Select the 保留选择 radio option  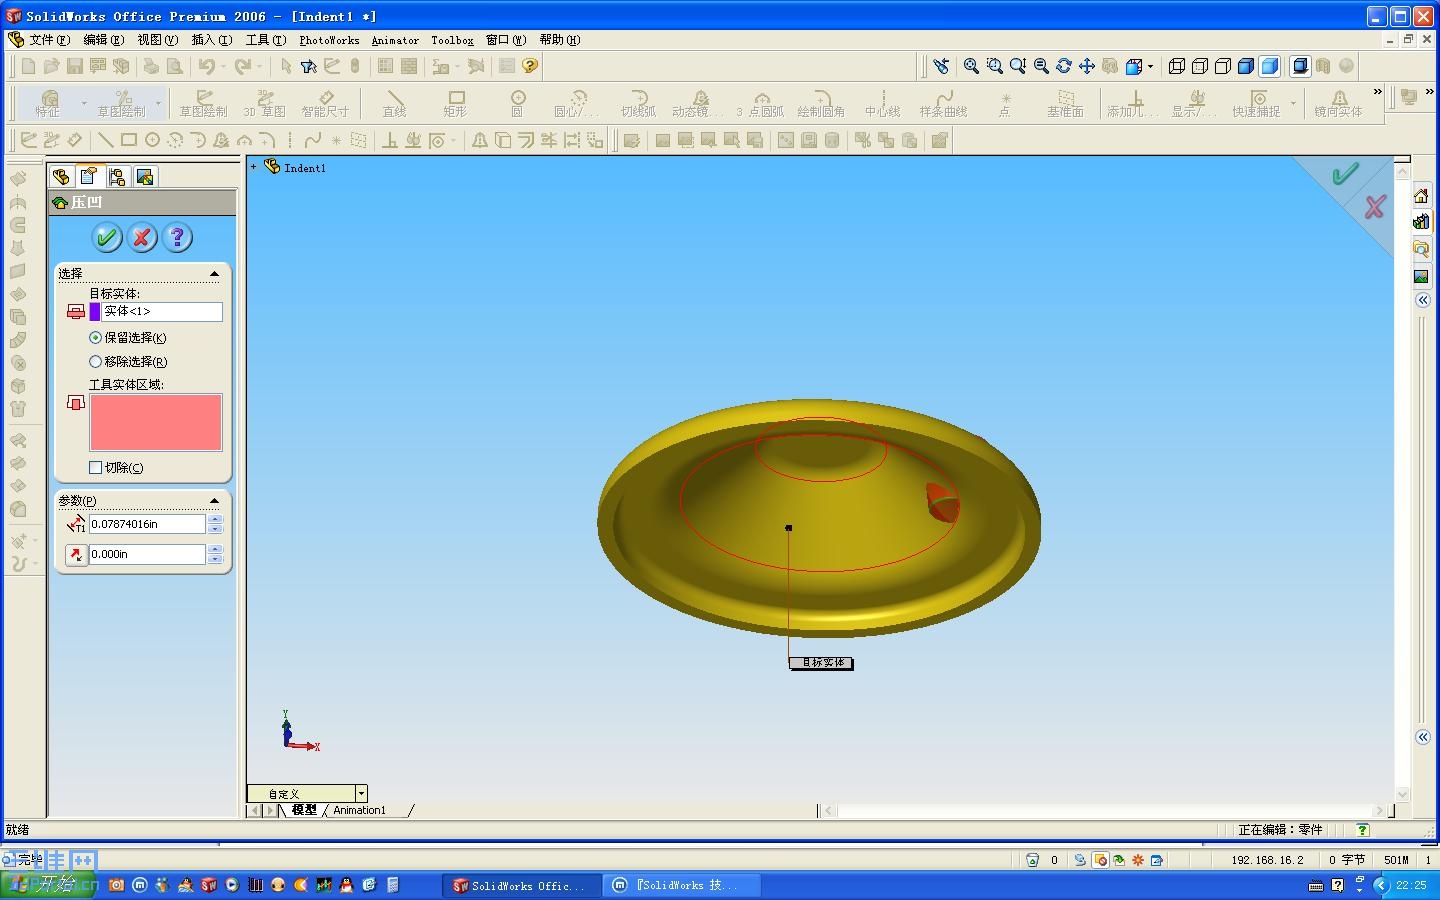pyautogui.click(x=96, y=338)
